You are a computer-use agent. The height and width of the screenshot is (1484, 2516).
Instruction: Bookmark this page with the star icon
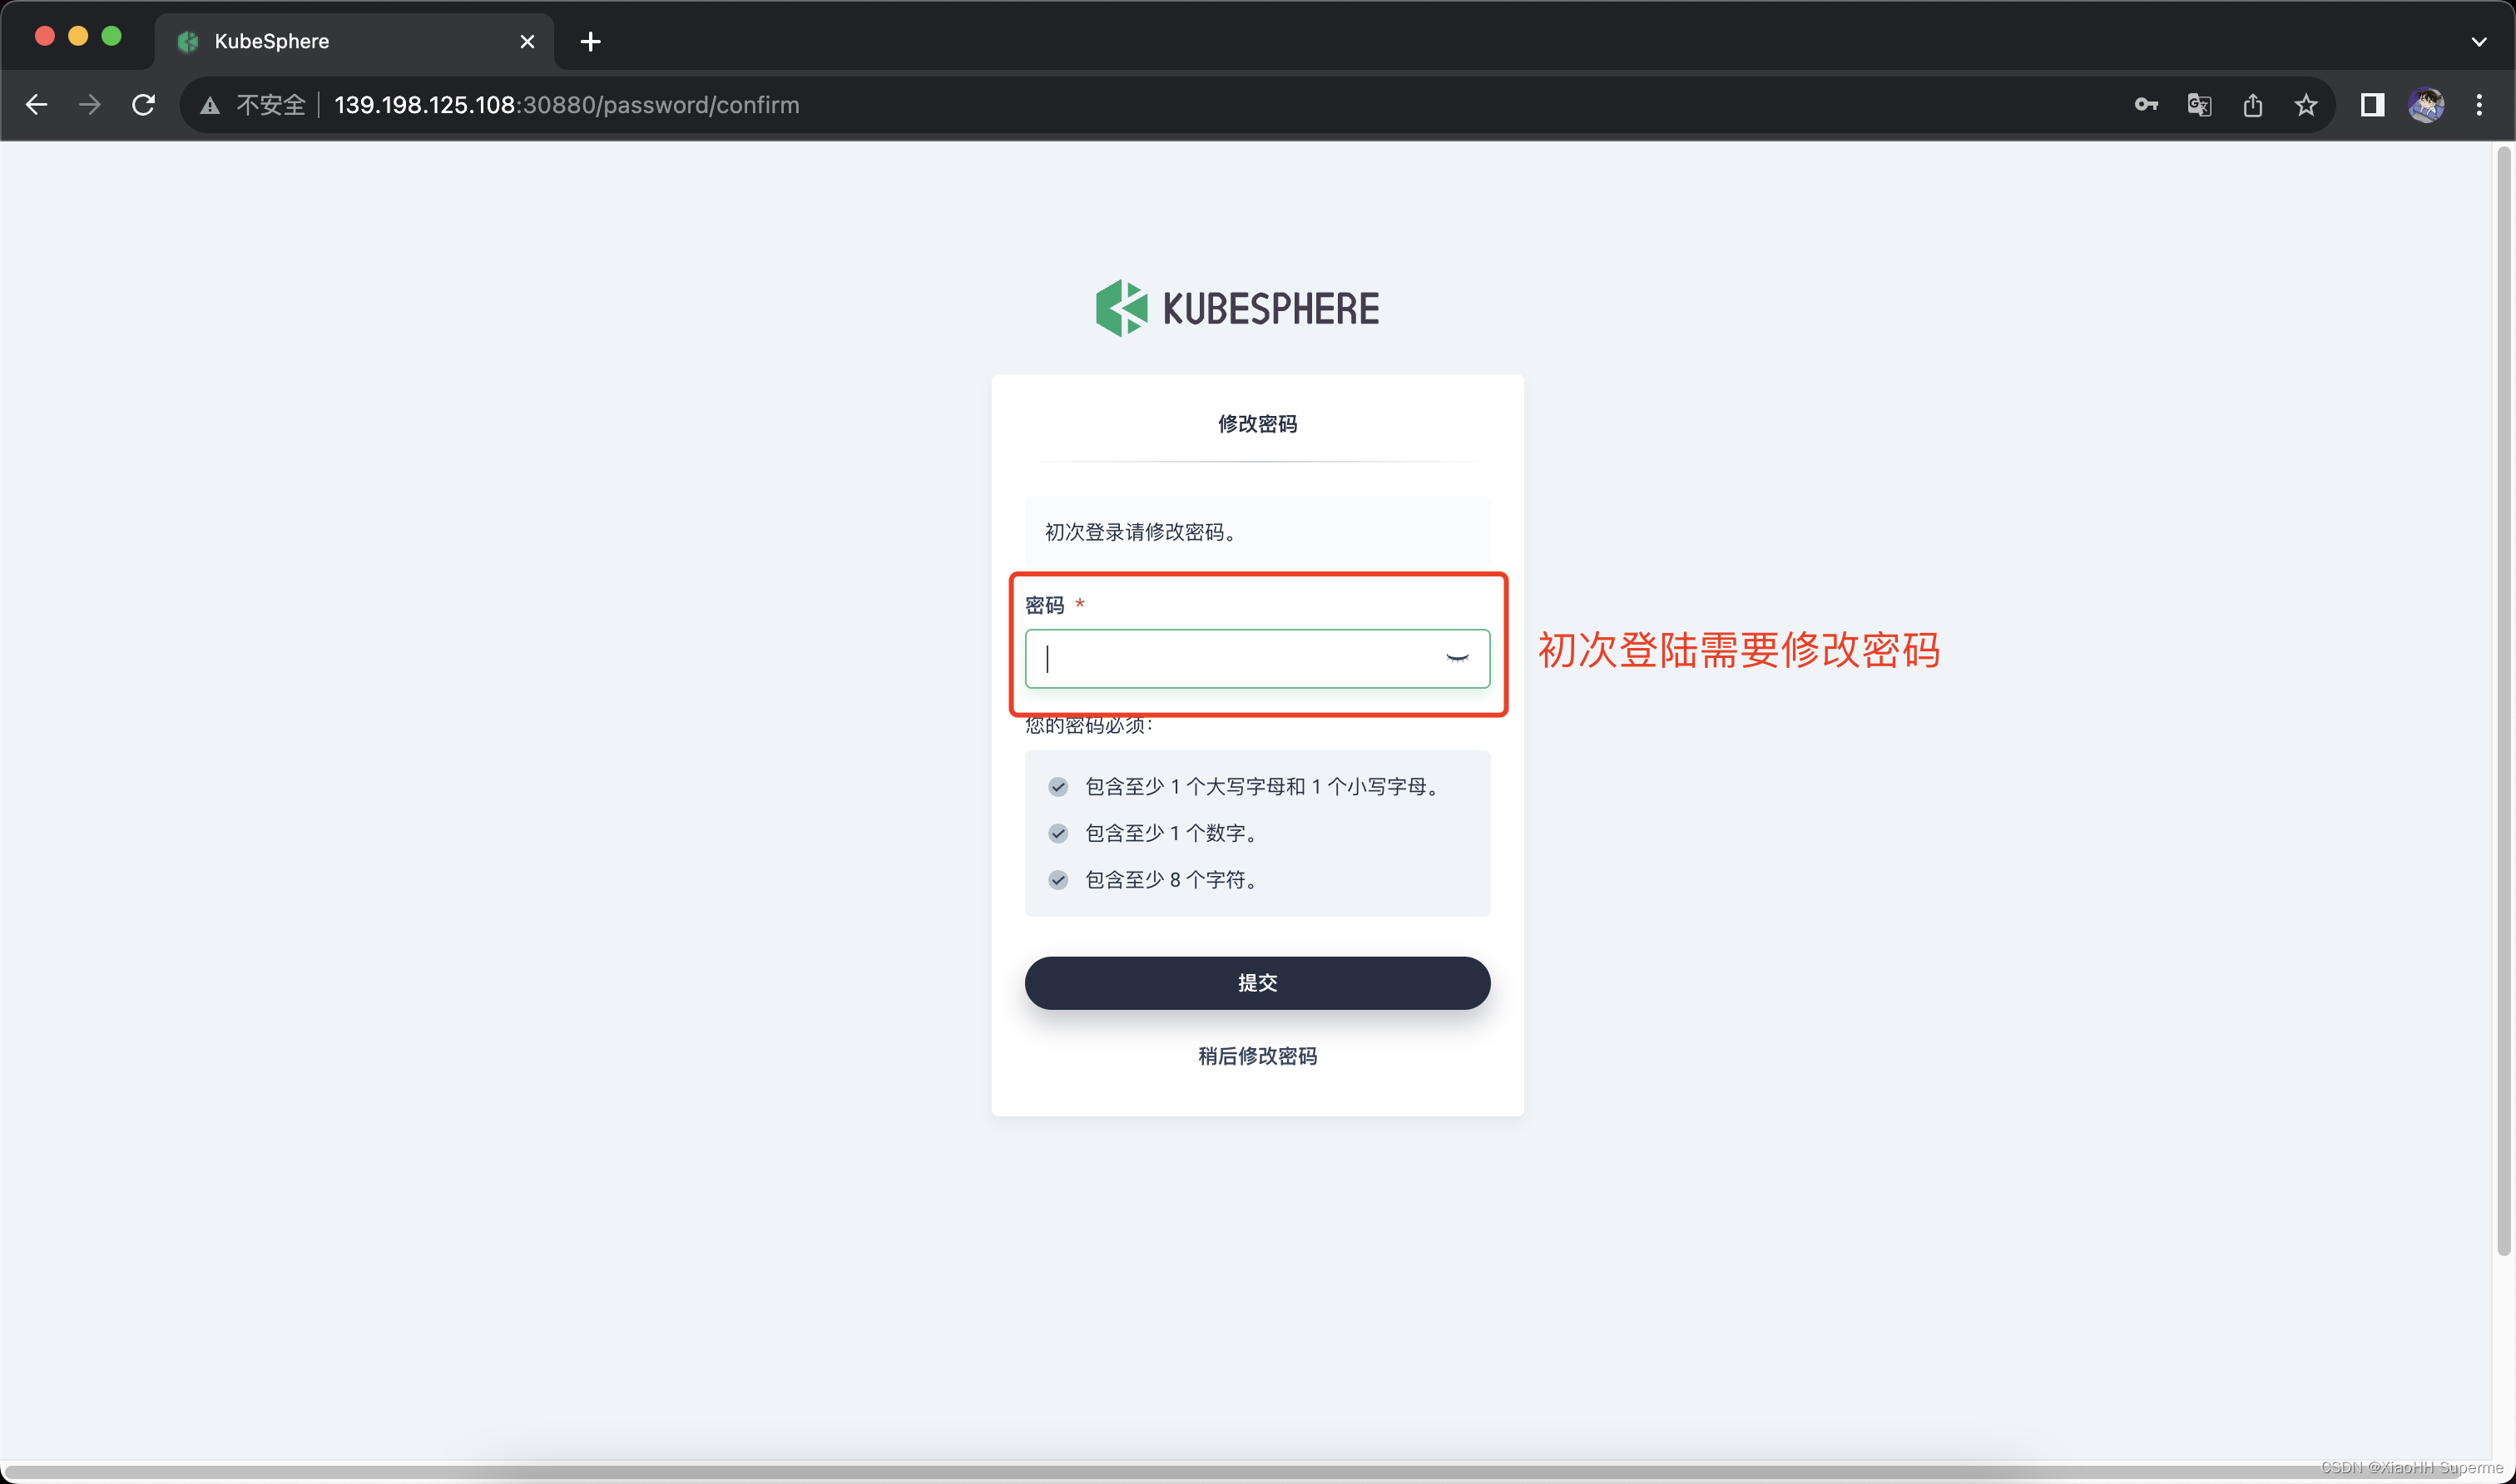click(2306, 105)
